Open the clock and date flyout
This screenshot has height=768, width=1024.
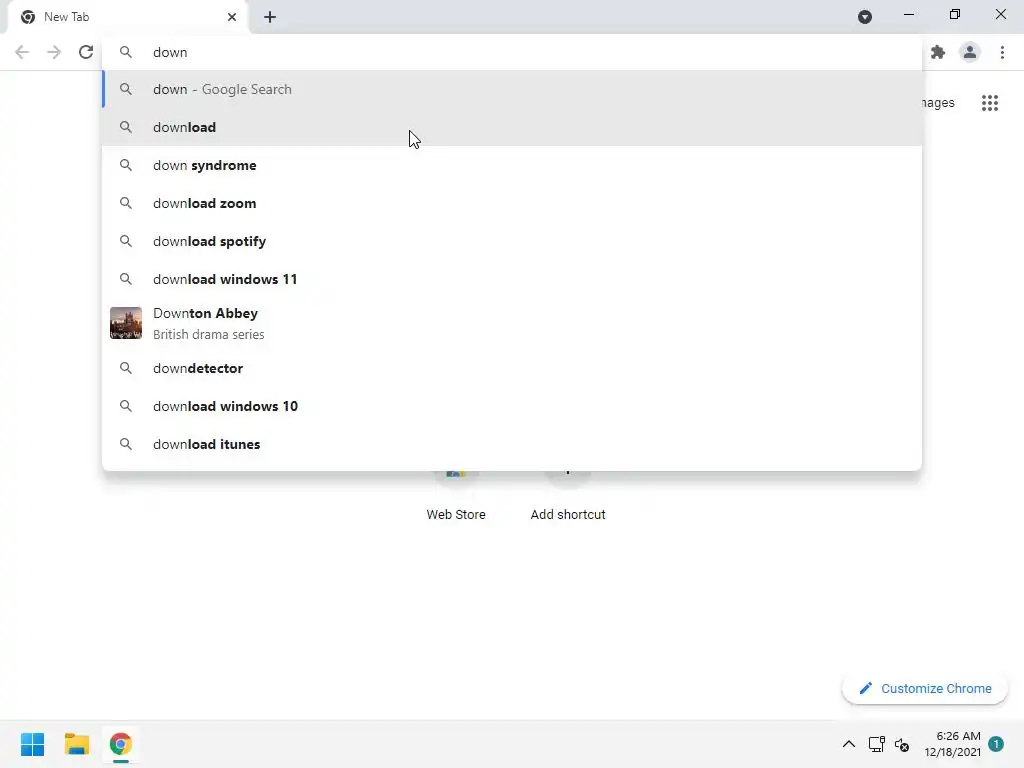(x=952, y=744)
